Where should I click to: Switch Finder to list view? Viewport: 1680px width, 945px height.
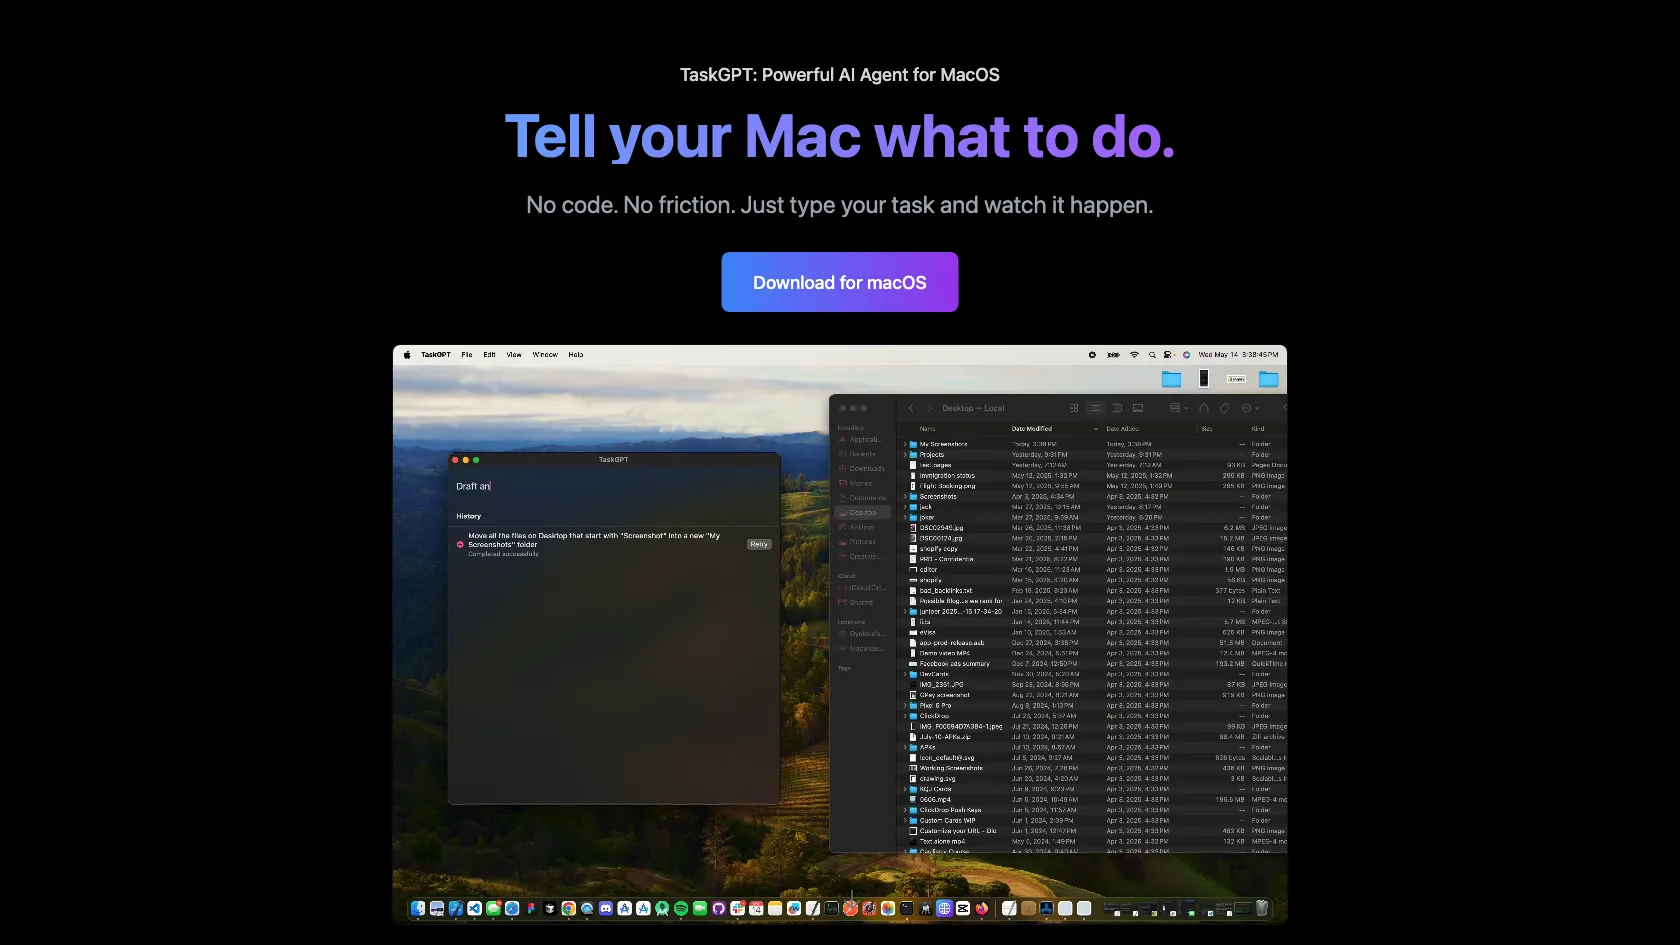1095,408
